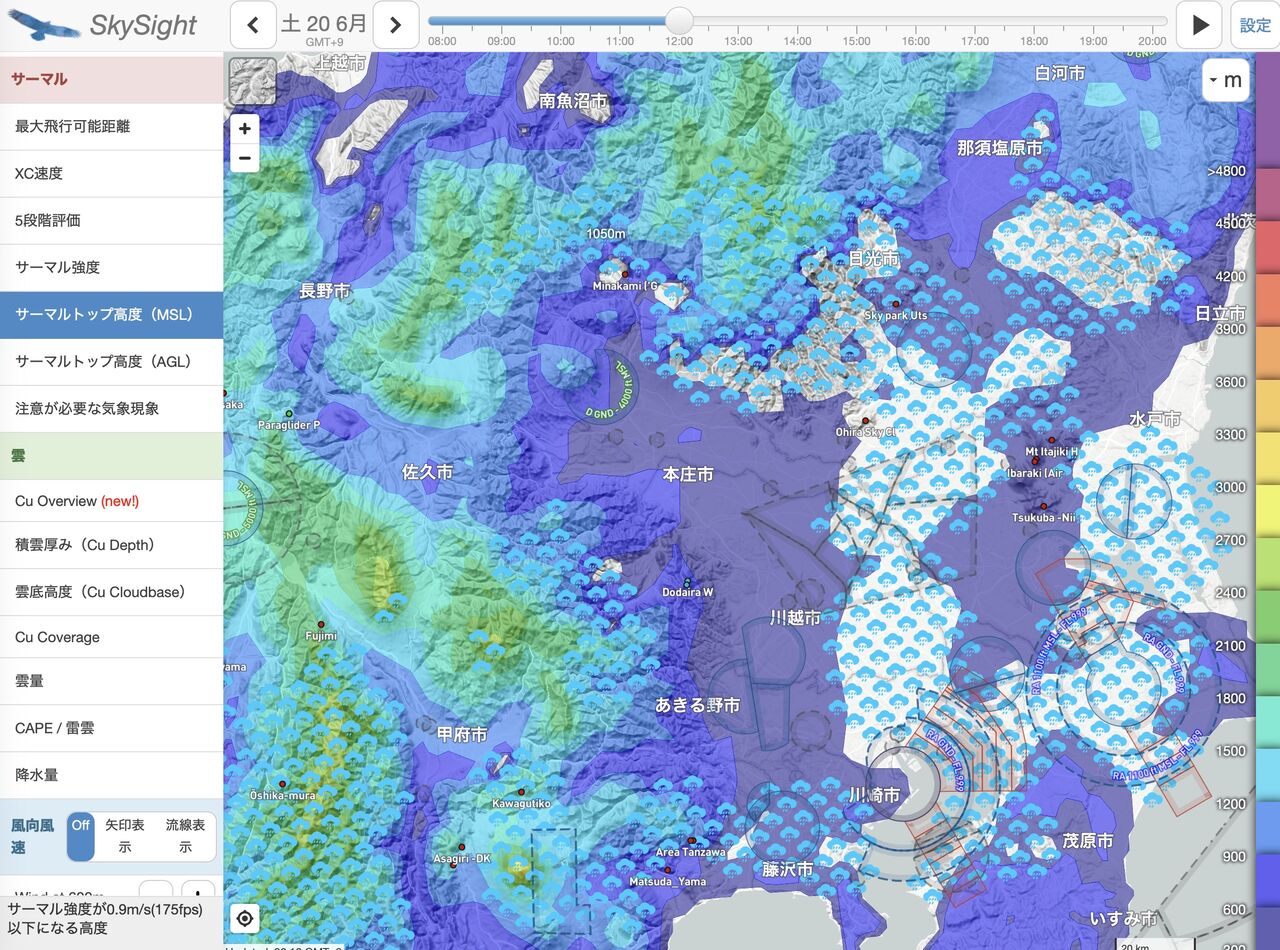Click the 1050m elevation label
Screen dimensions: 1280x950
point(606,234)
